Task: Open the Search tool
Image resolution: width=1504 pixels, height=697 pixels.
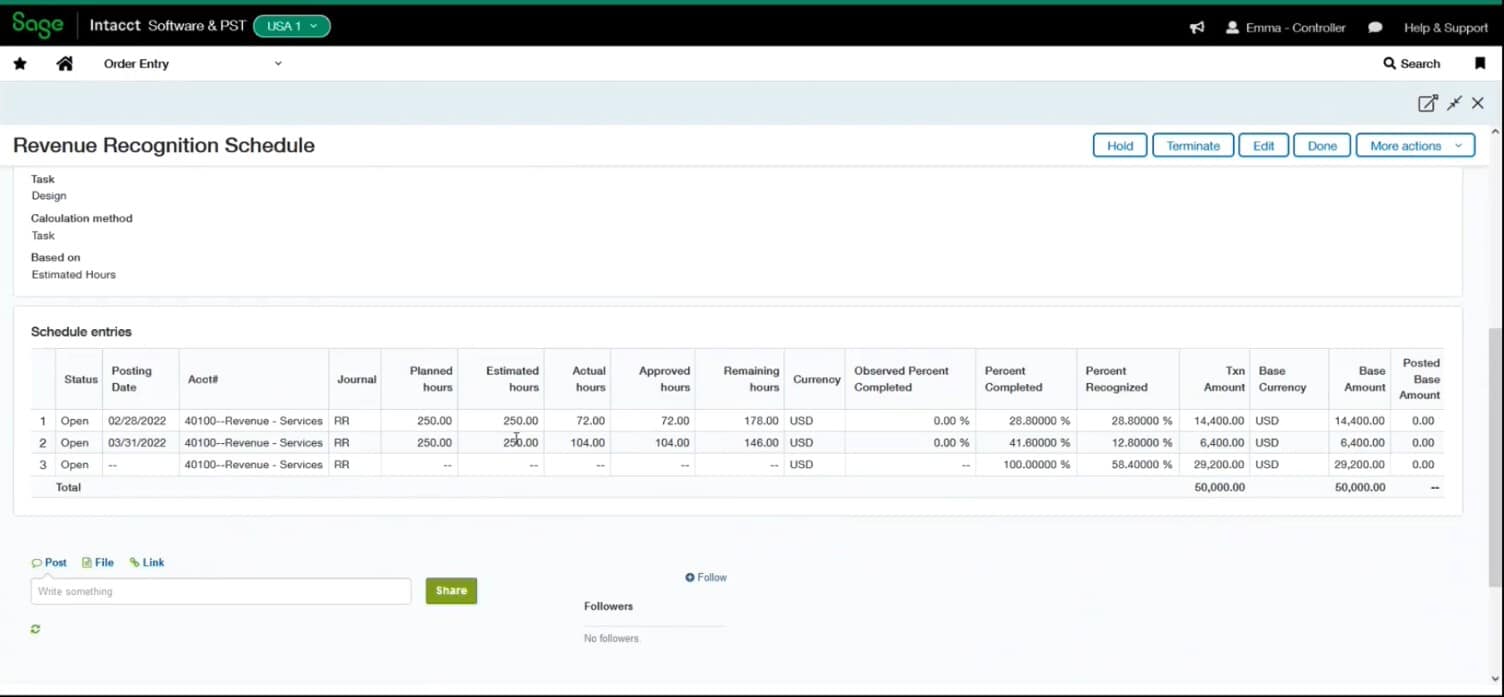Action: pyautogui.click(x=1411, y=64)
